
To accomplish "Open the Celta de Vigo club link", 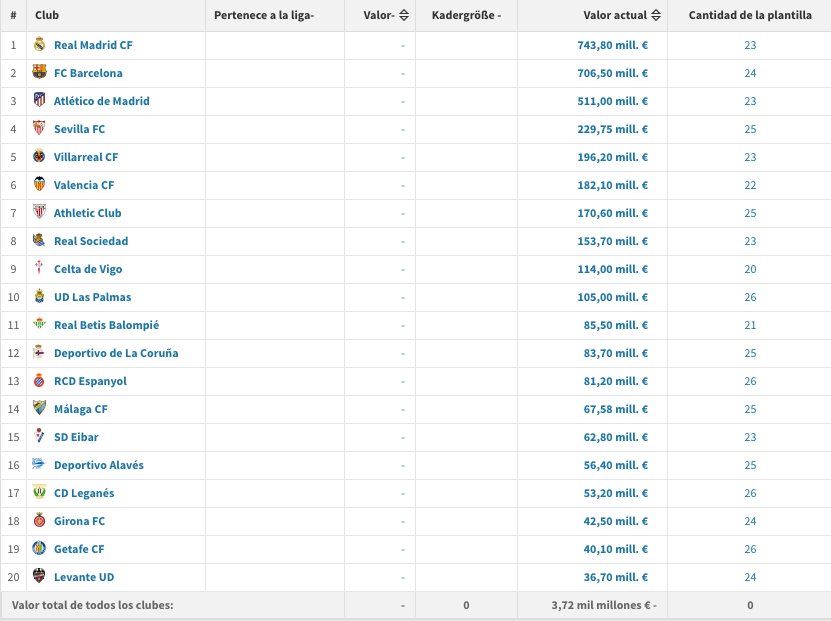I will pos(88,269).
